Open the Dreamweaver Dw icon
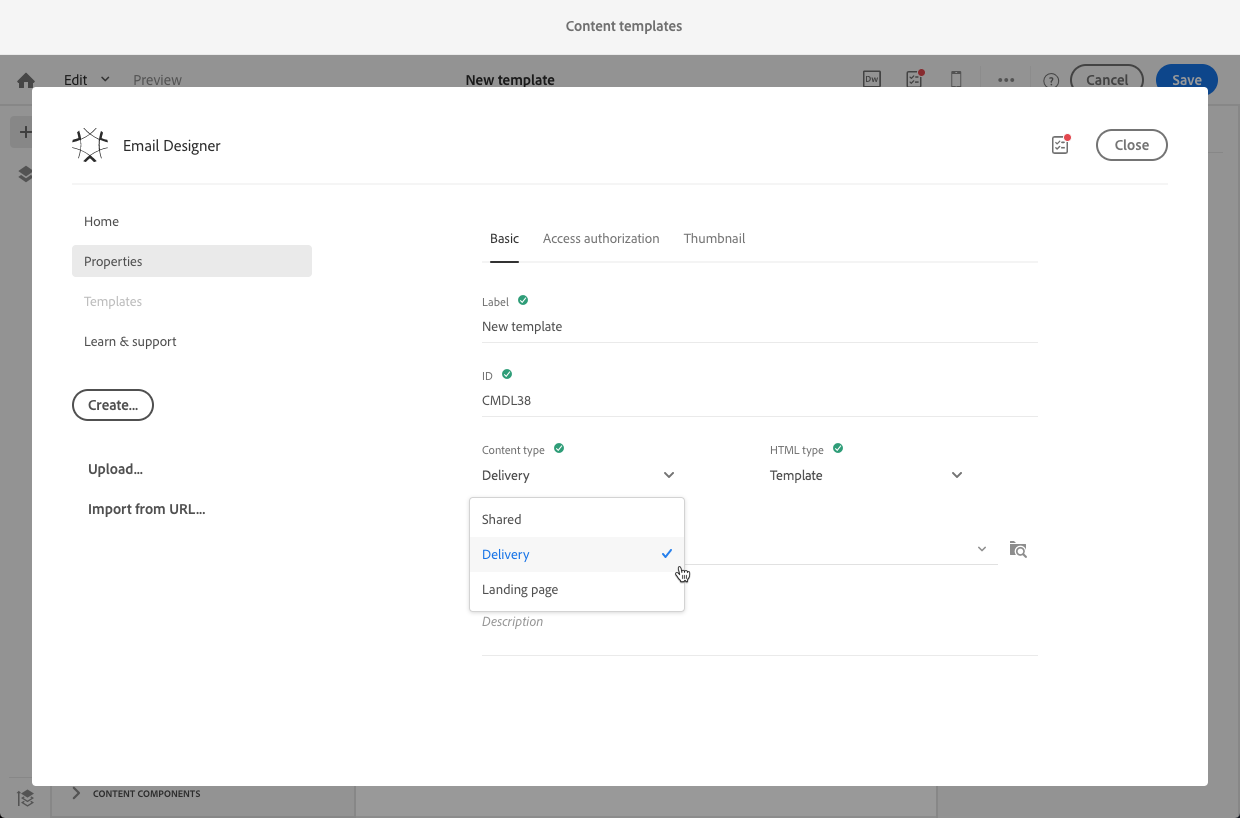 872,79
